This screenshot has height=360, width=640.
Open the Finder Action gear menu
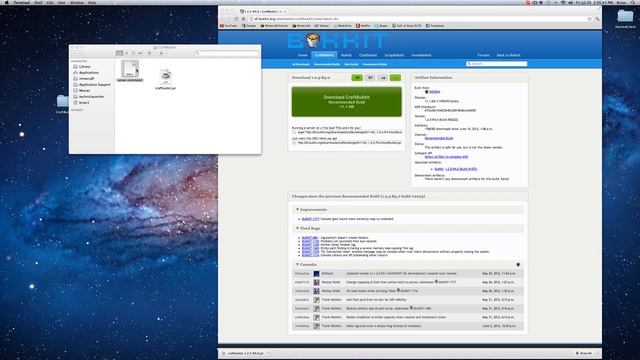click(150, 53)
